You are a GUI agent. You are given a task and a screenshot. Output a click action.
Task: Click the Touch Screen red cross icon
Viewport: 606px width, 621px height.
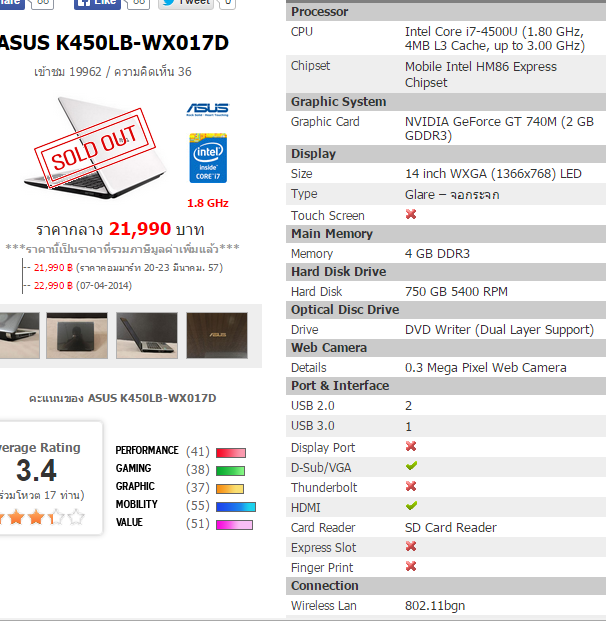coord(411,214)
